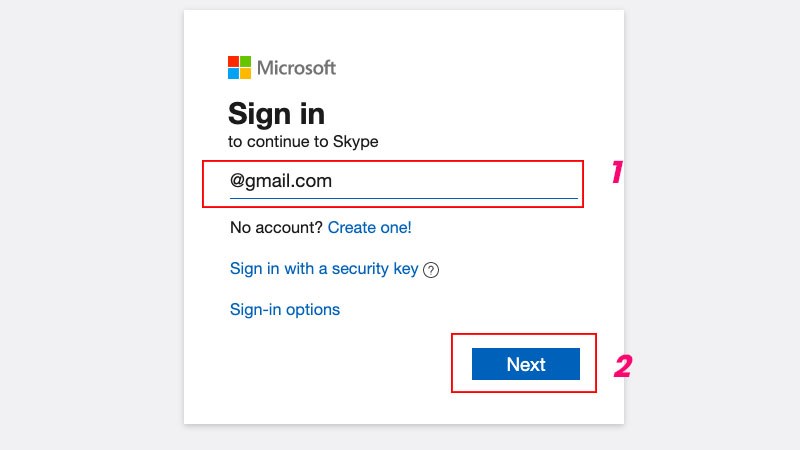Image resolution: width=800 pixels, height=450 pixels.
Task: Click the "Sign in" heading
Action: pos(276,113)
